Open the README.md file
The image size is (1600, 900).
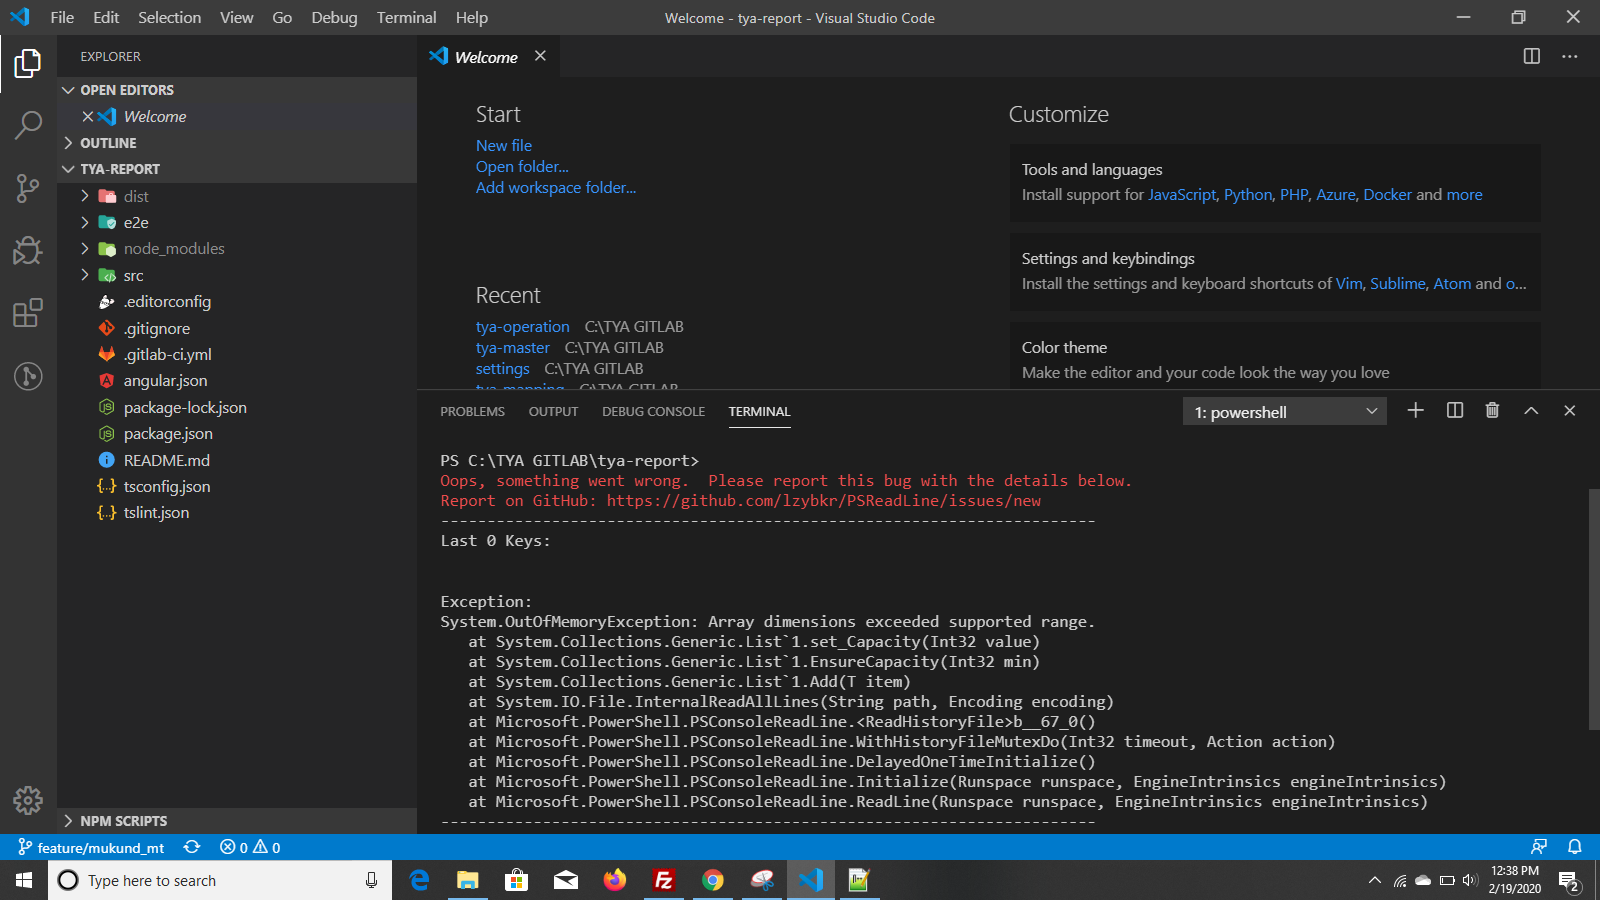237,460
